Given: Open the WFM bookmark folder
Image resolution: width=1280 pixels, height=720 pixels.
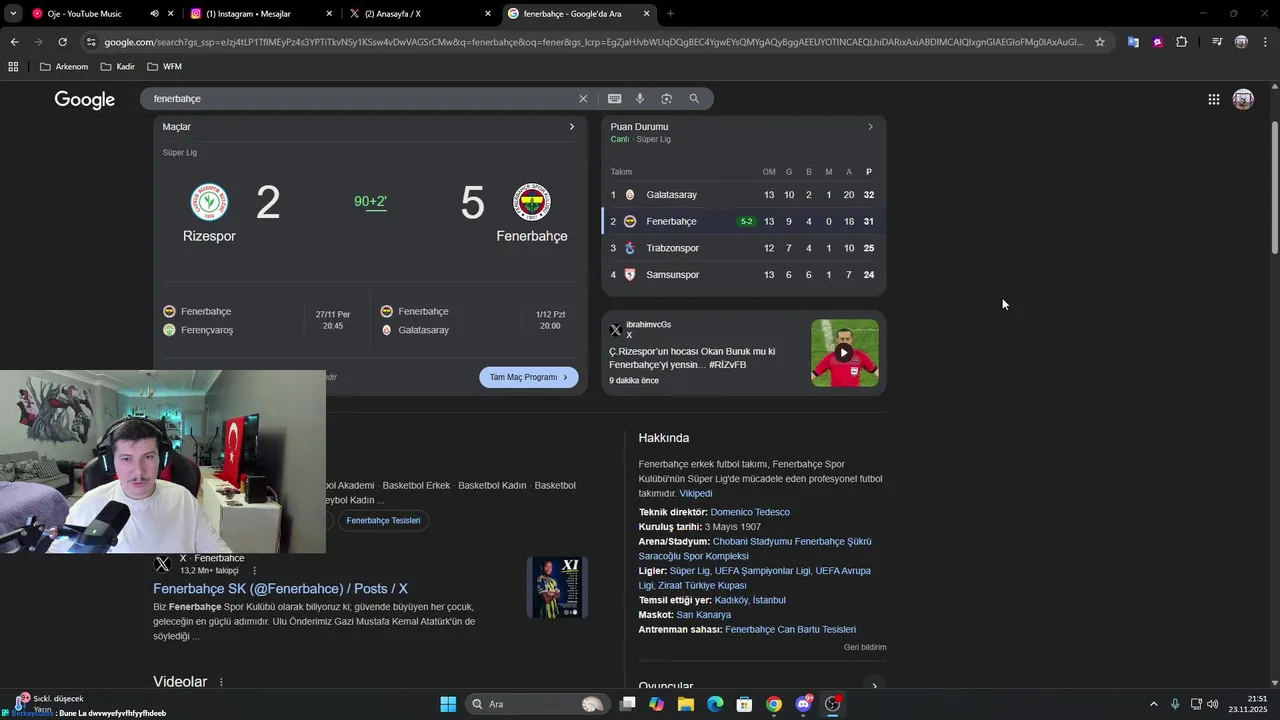Looking at the screenshot, I should [x=164, y=67].
